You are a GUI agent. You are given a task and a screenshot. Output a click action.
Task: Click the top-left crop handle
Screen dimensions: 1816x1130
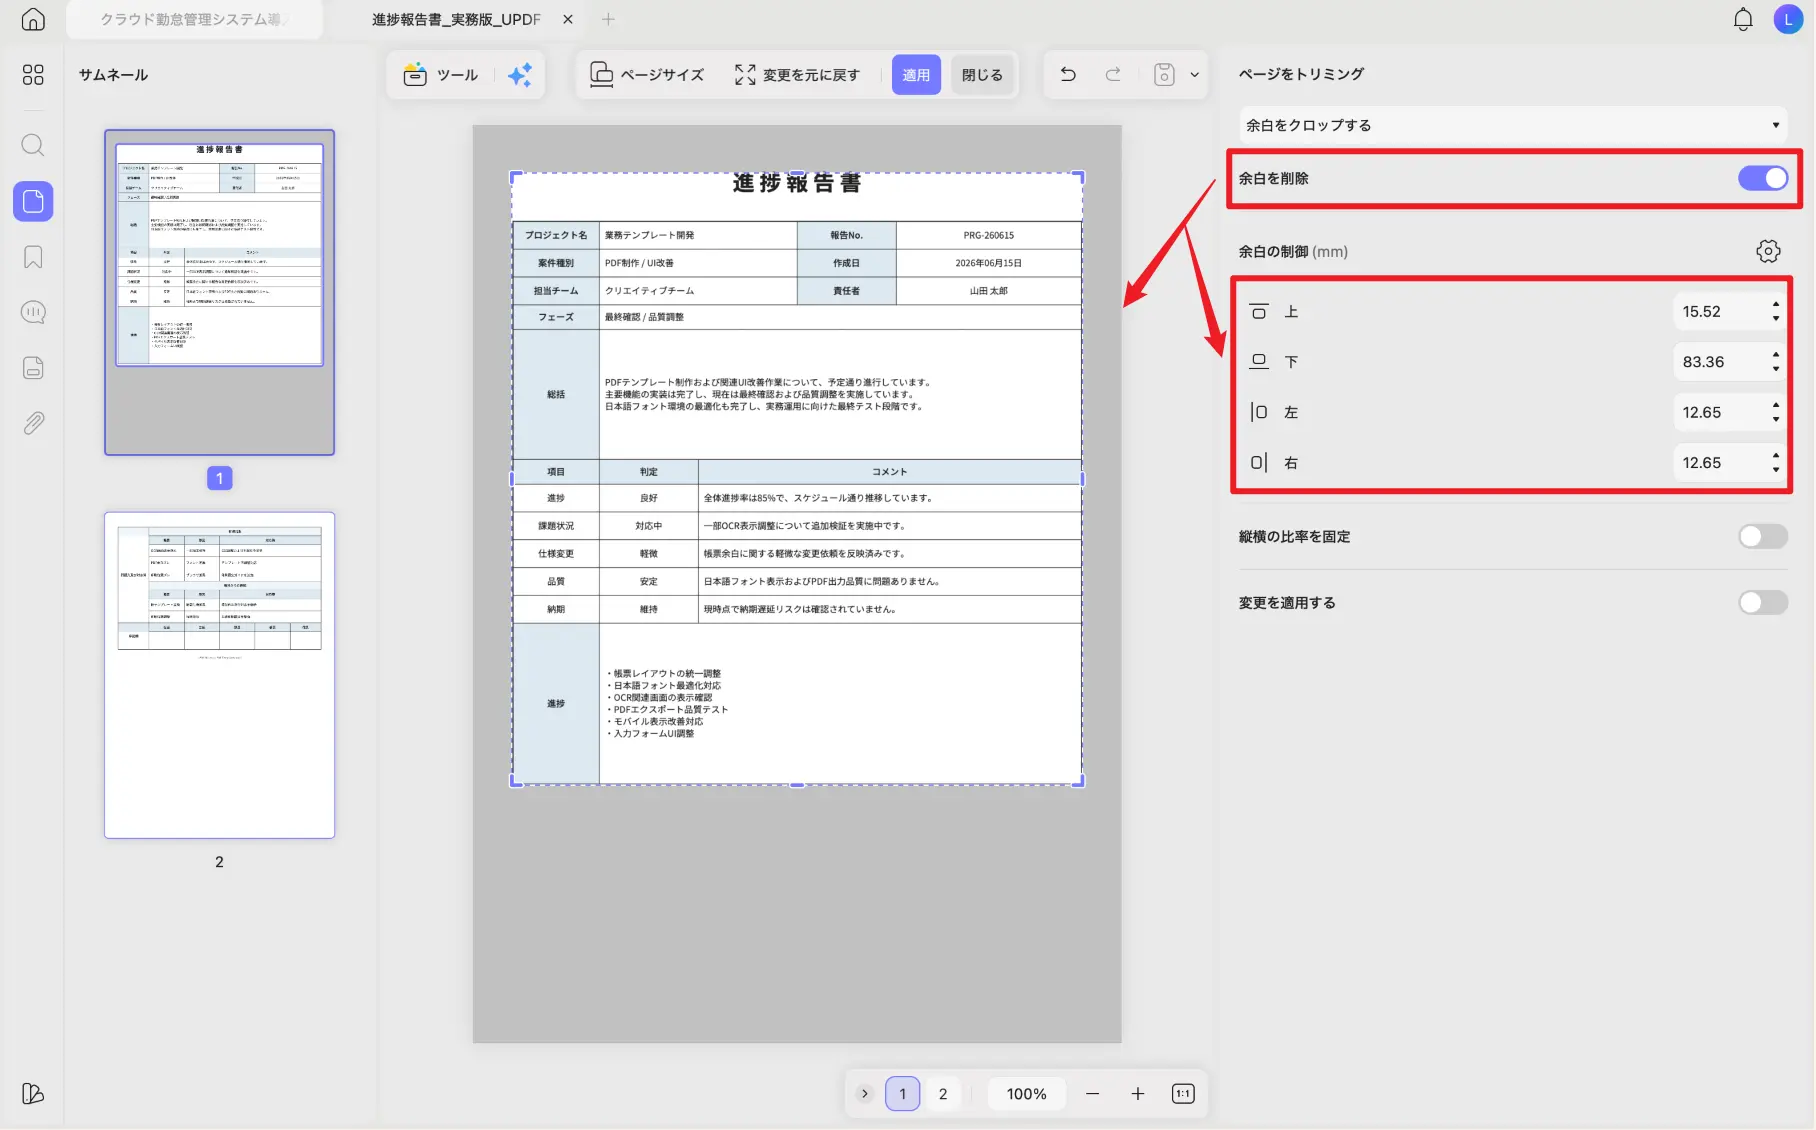[515, 176]
